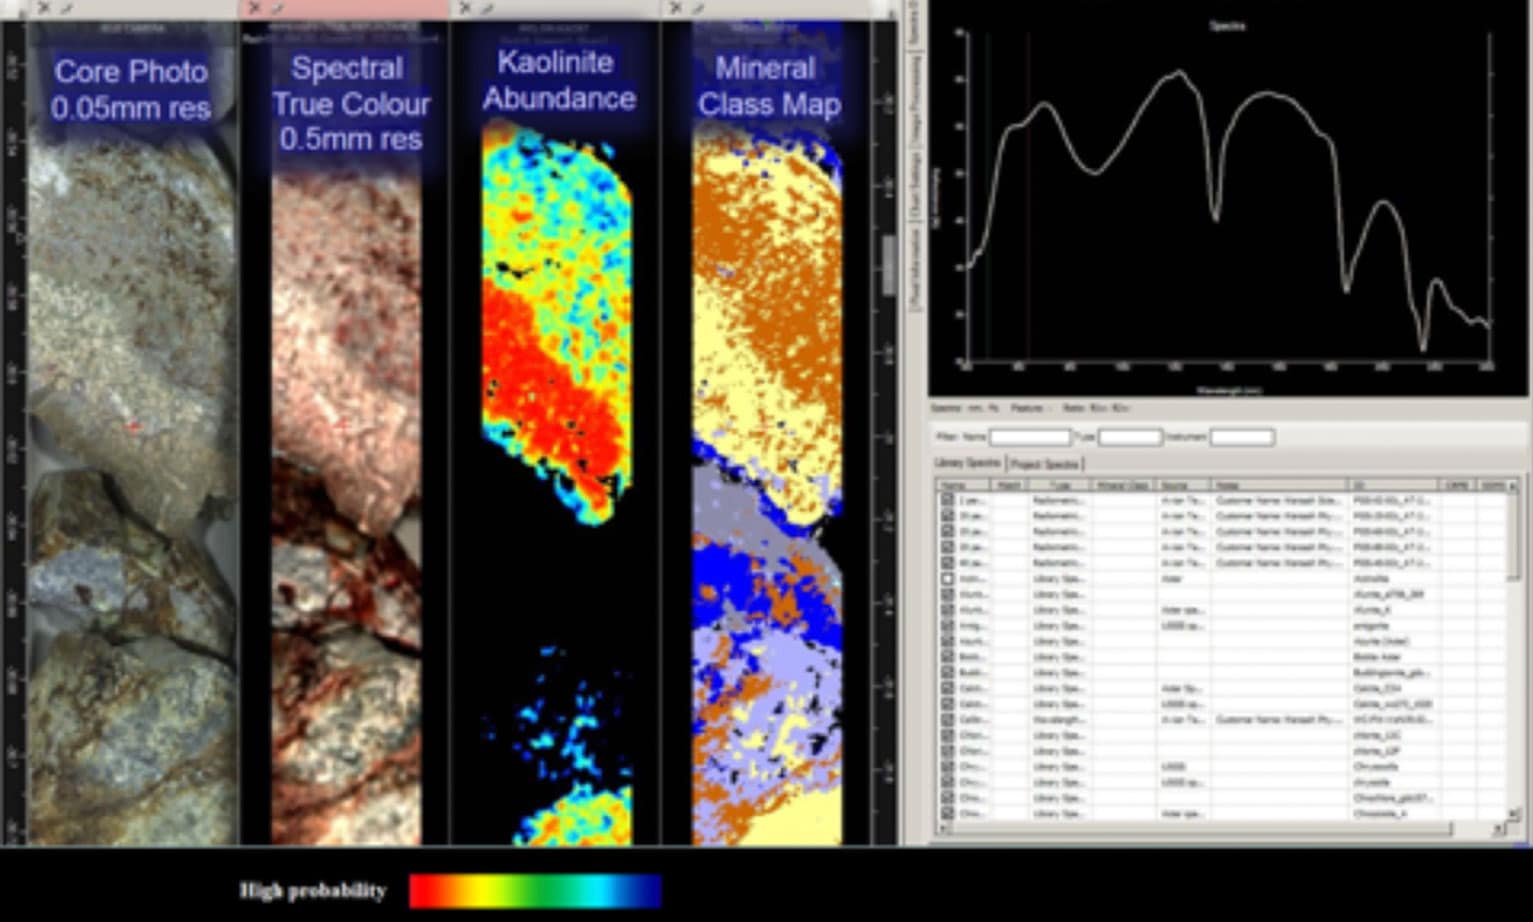Click the Instrument filter input field
The width and height of the screenshot is (1533, 922).
click(x=1241, y=437)
